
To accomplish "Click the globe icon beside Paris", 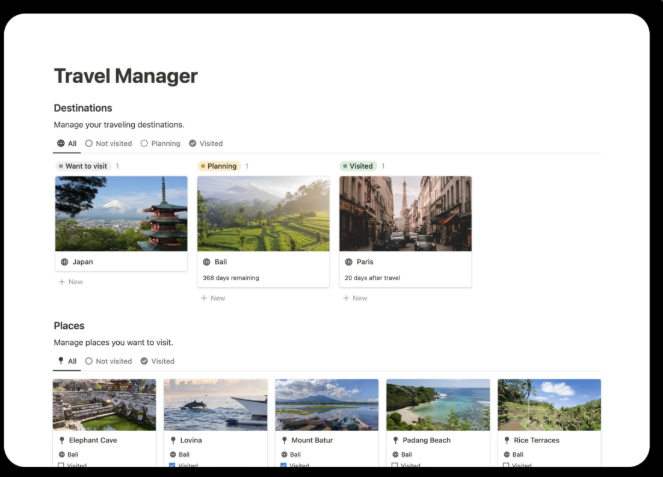I will [348, 262].
